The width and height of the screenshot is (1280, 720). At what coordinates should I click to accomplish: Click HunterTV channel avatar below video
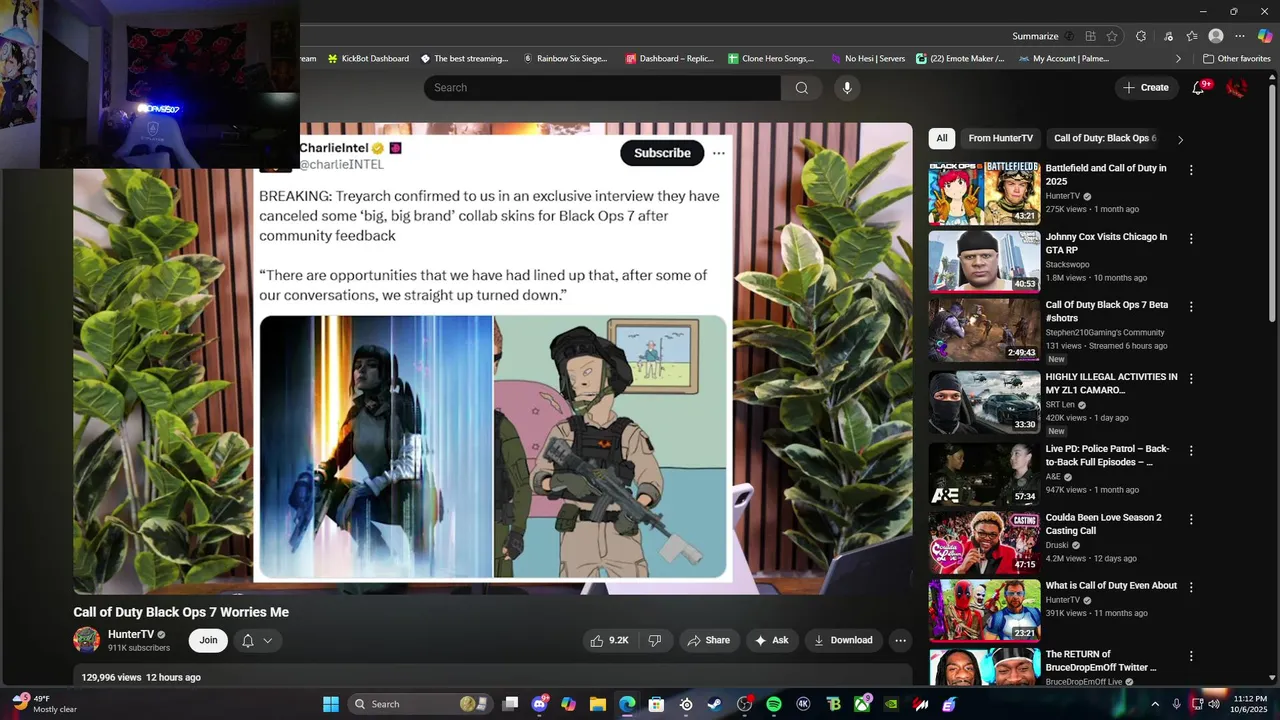87,640
